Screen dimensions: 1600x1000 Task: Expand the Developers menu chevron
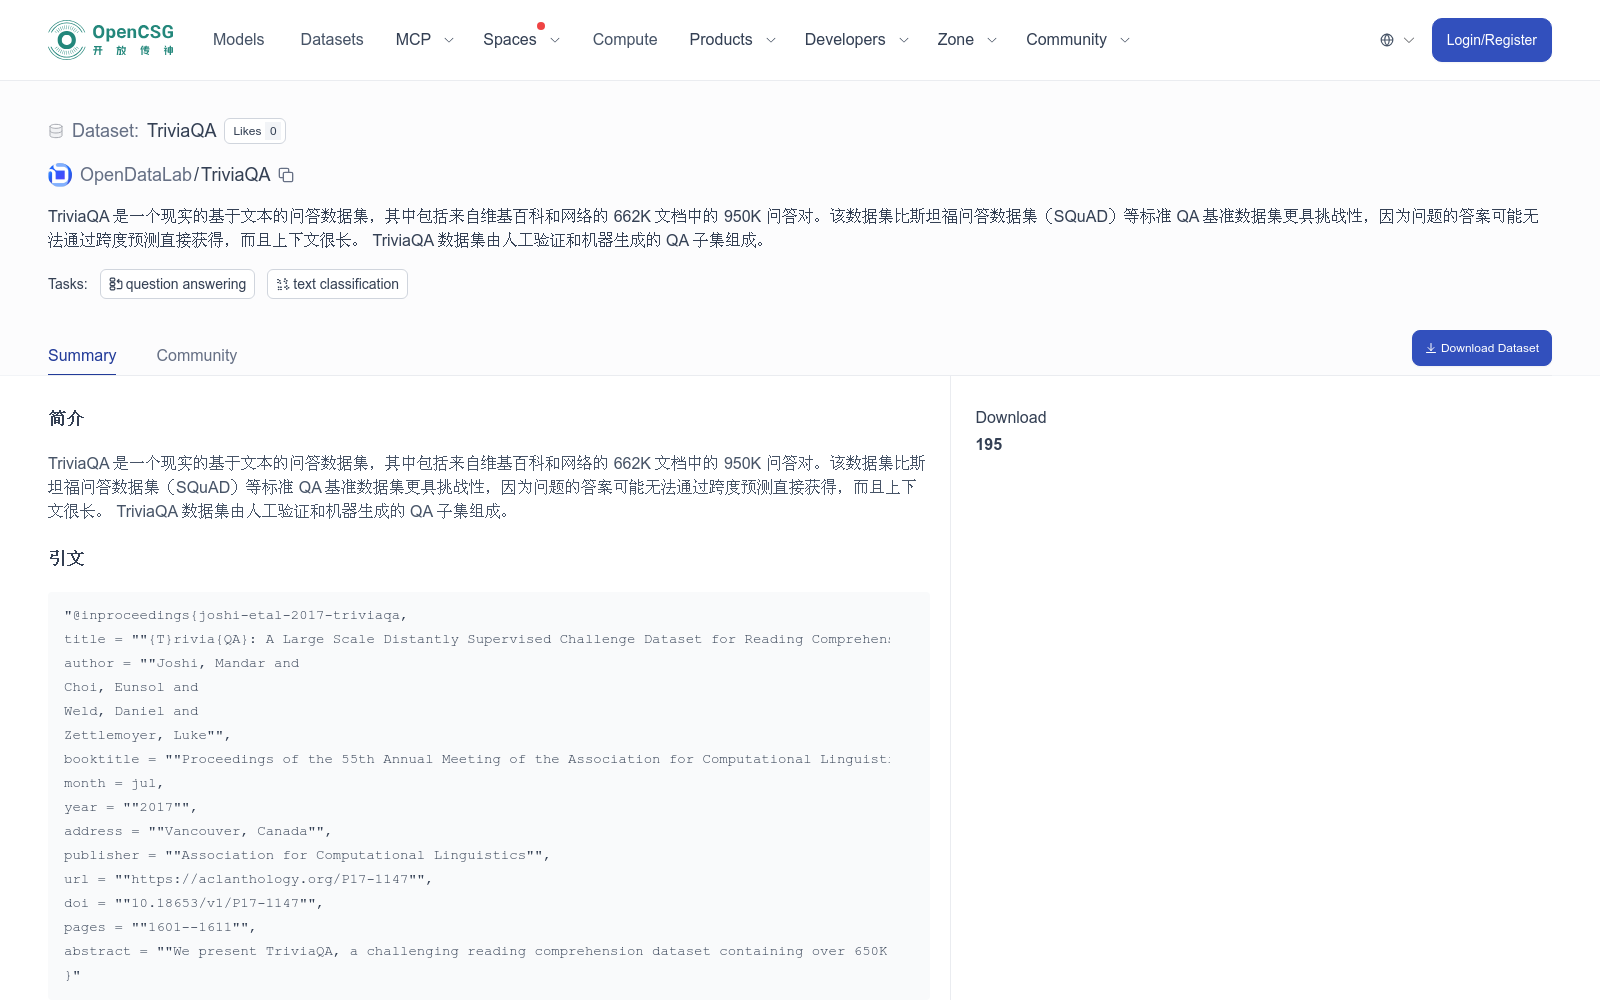tap(904, 40)
